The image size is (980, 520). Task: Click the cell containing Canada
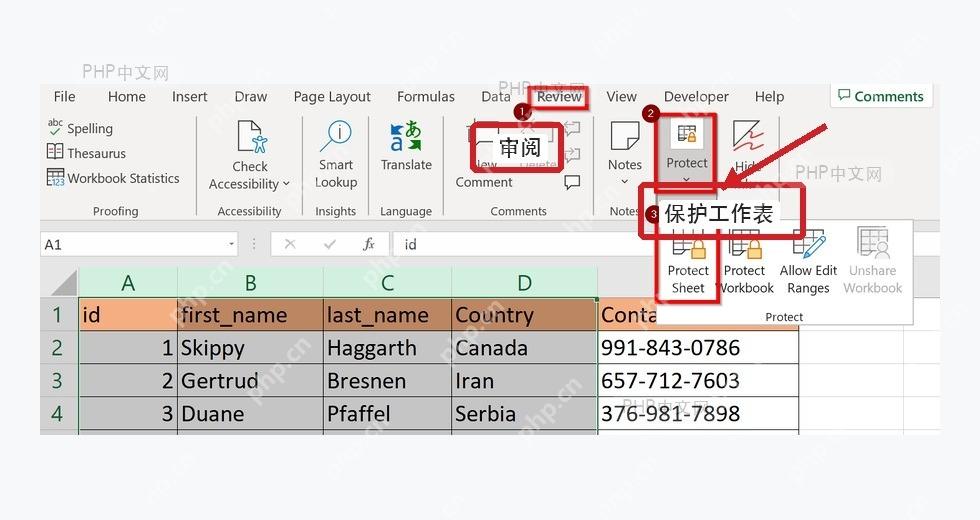click(524, 348)
